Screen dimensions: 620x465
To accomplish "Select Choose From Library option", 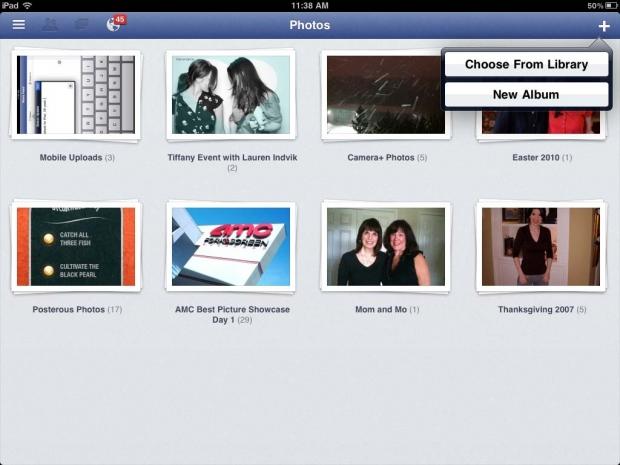I will 526,64.
